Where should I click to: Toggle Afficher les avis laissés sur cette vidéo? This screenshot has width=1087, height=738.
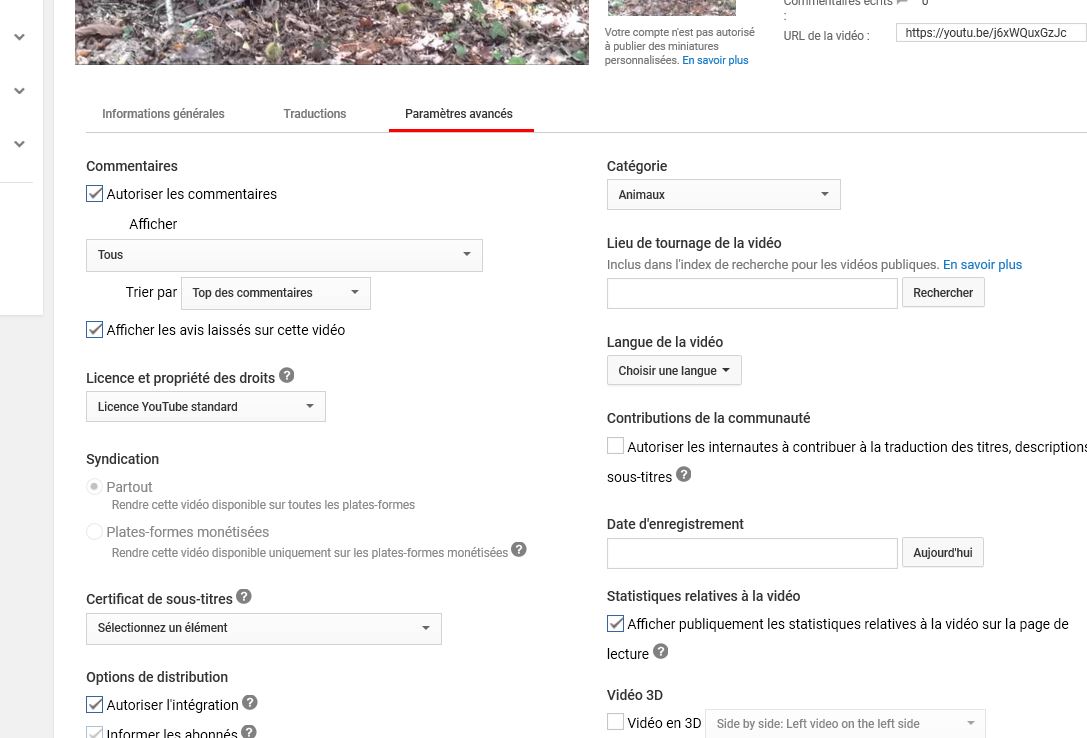95,330
